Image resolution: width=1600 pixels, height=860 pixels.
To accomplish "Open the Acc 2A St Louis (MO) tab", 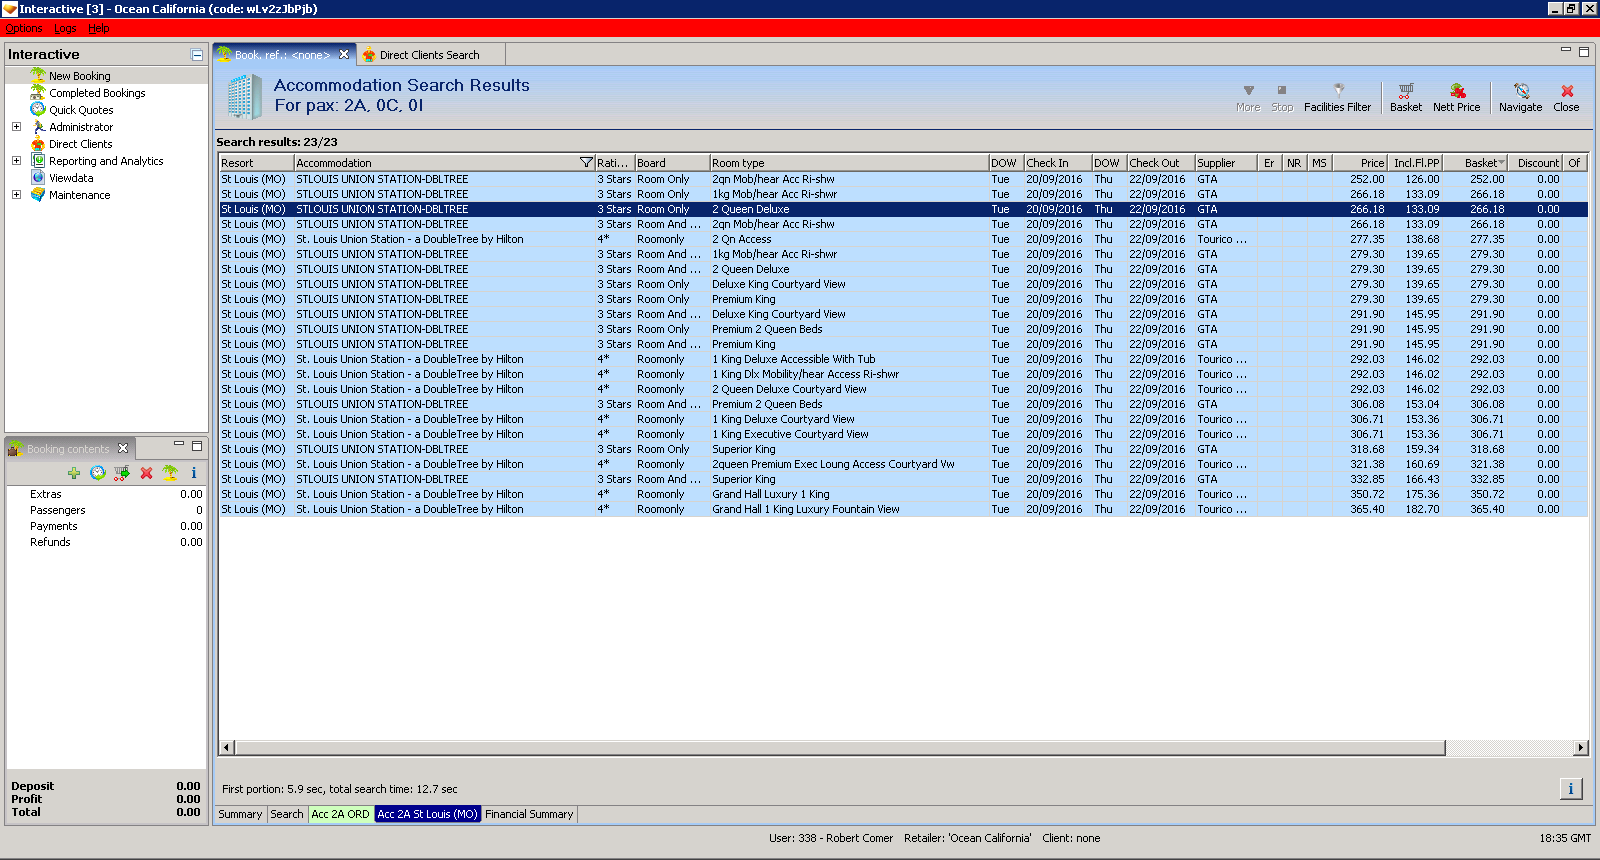I will pyautogui.click(x=428, y=814).
